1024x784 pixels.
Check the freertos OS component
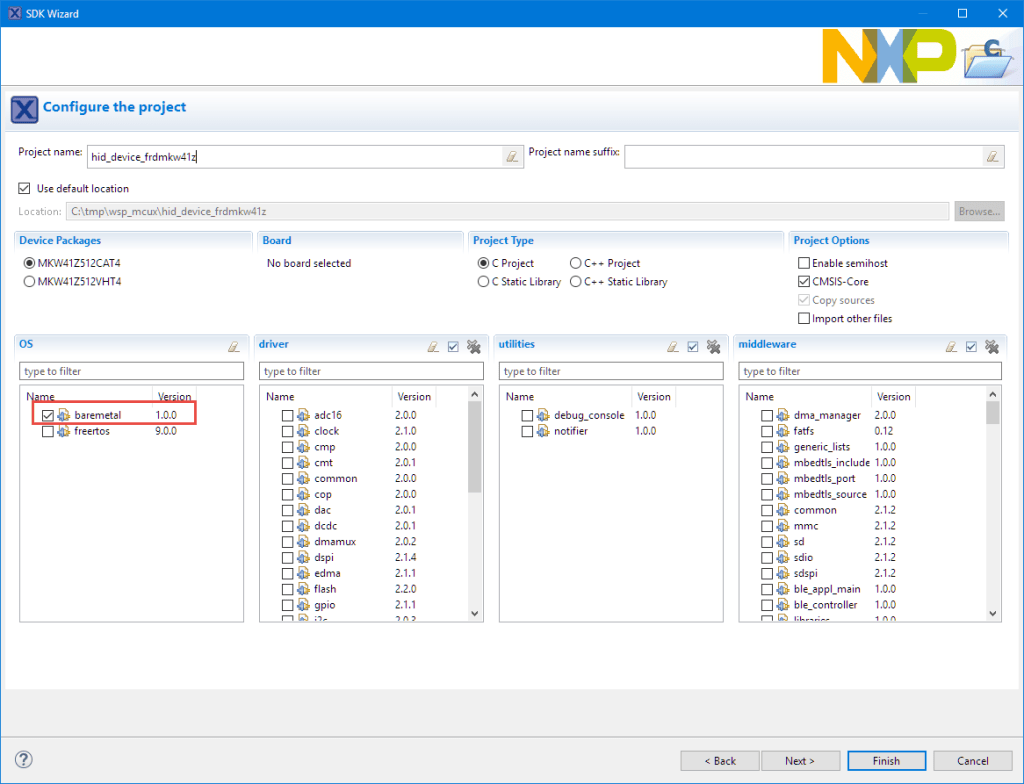(x=46, y=430)
